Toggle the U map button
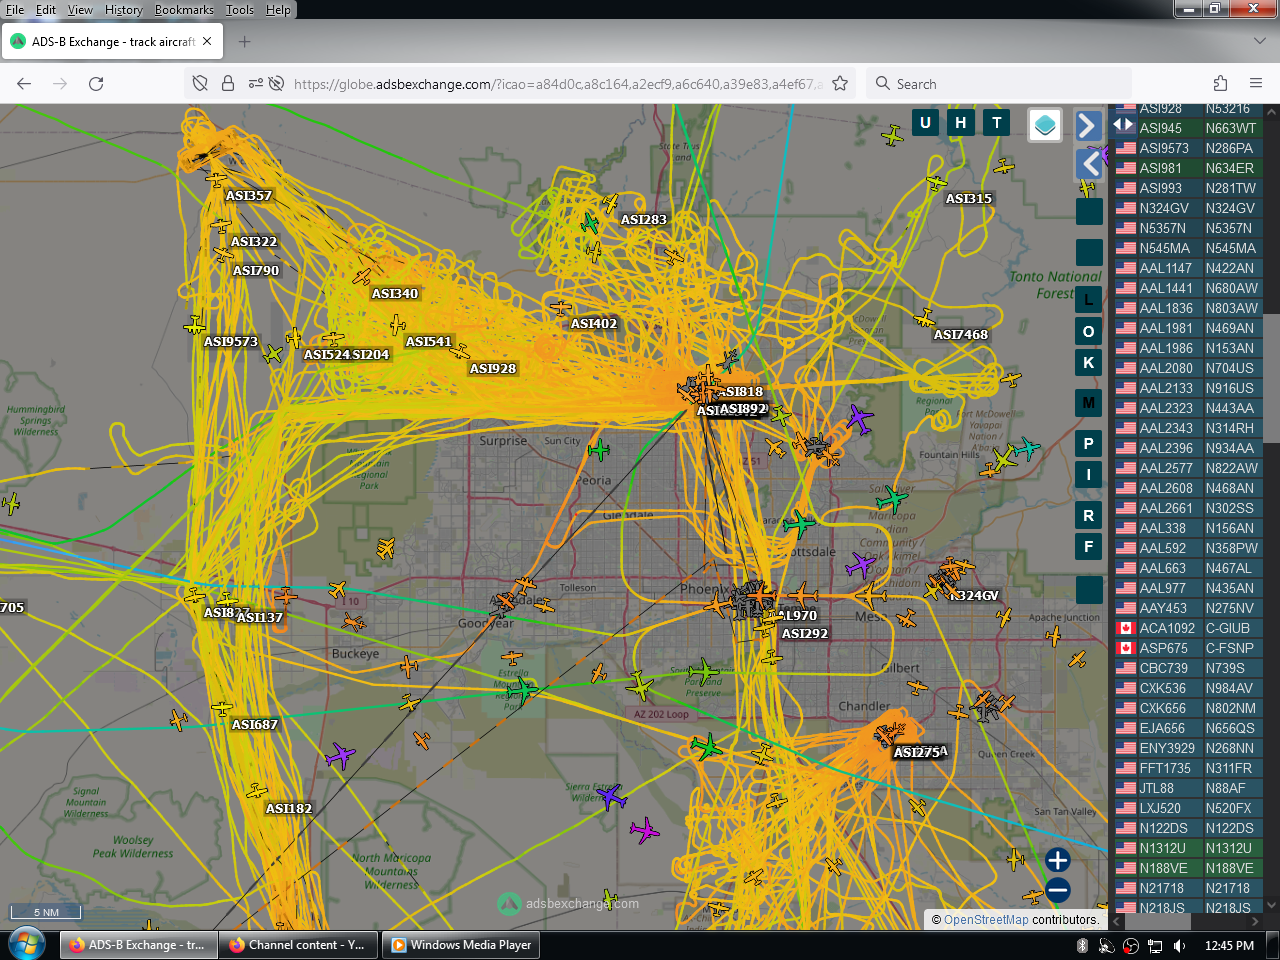The width and height of the screenshot is (1280, 960). tap(925, 123)
